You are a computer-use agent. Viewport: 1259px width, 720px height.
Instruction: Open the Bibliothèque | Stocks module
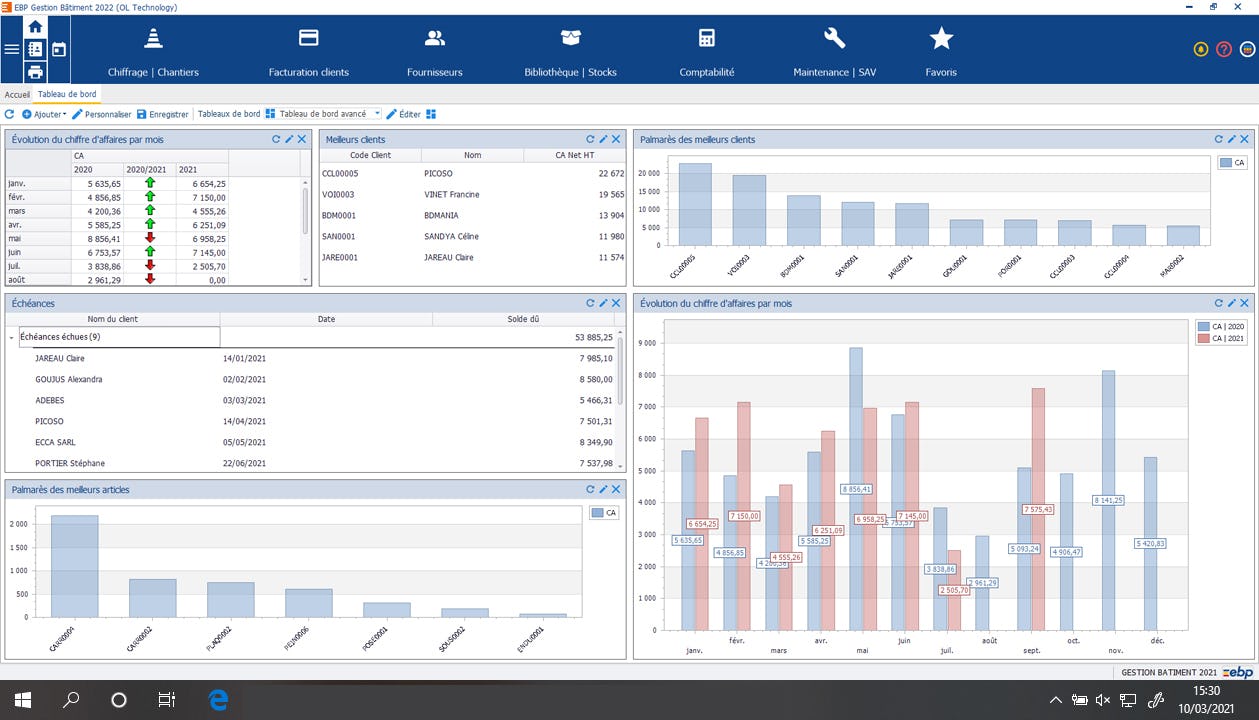(569, 49)
